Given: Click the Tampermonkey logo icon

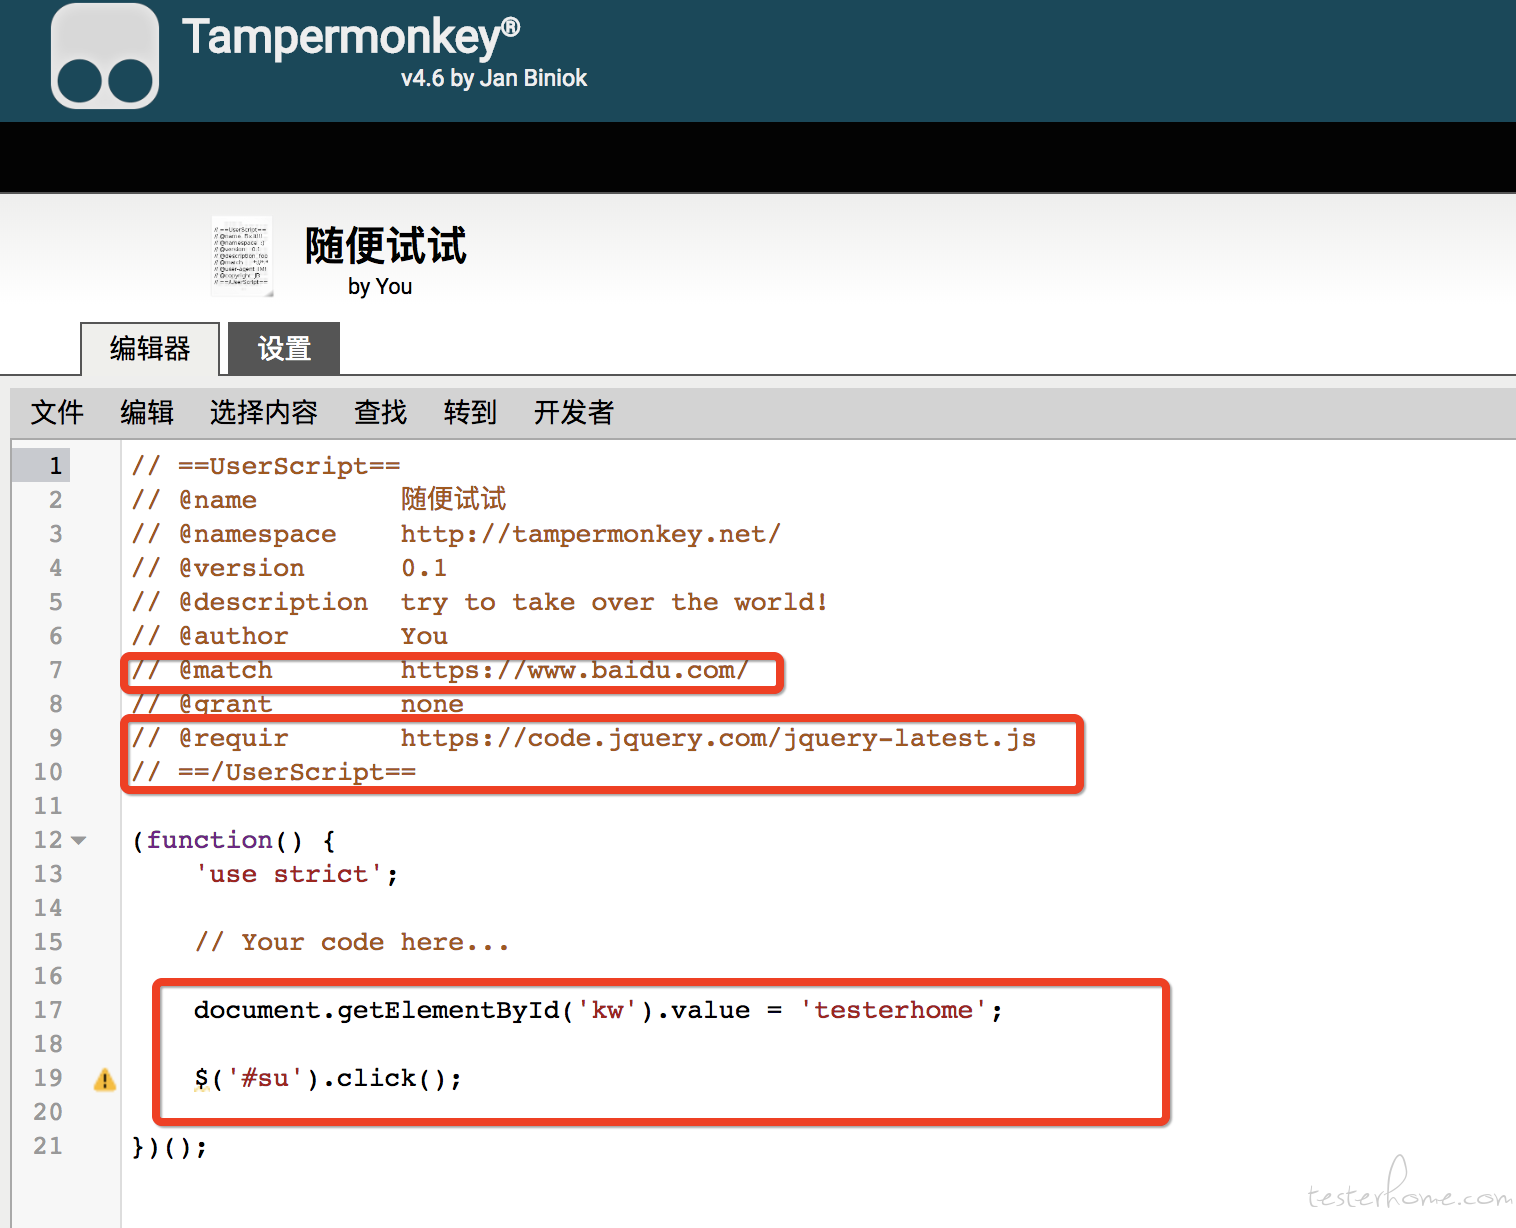Looking at the screenshot, I should 105,56.
